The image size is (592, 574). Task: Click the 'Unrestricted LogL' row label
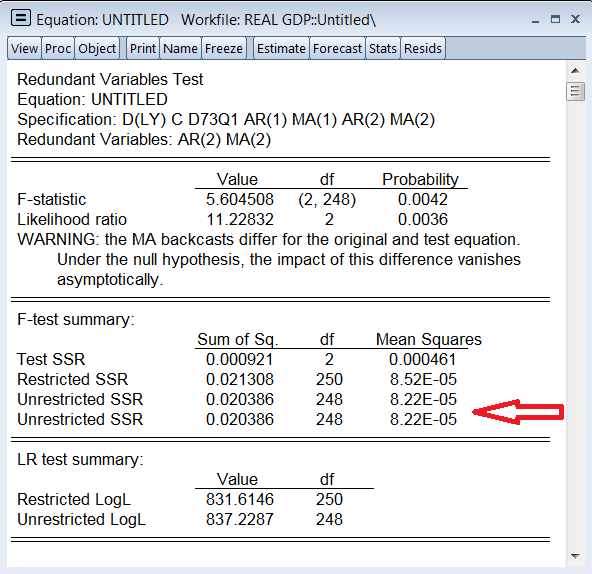(x=81, y=519)
